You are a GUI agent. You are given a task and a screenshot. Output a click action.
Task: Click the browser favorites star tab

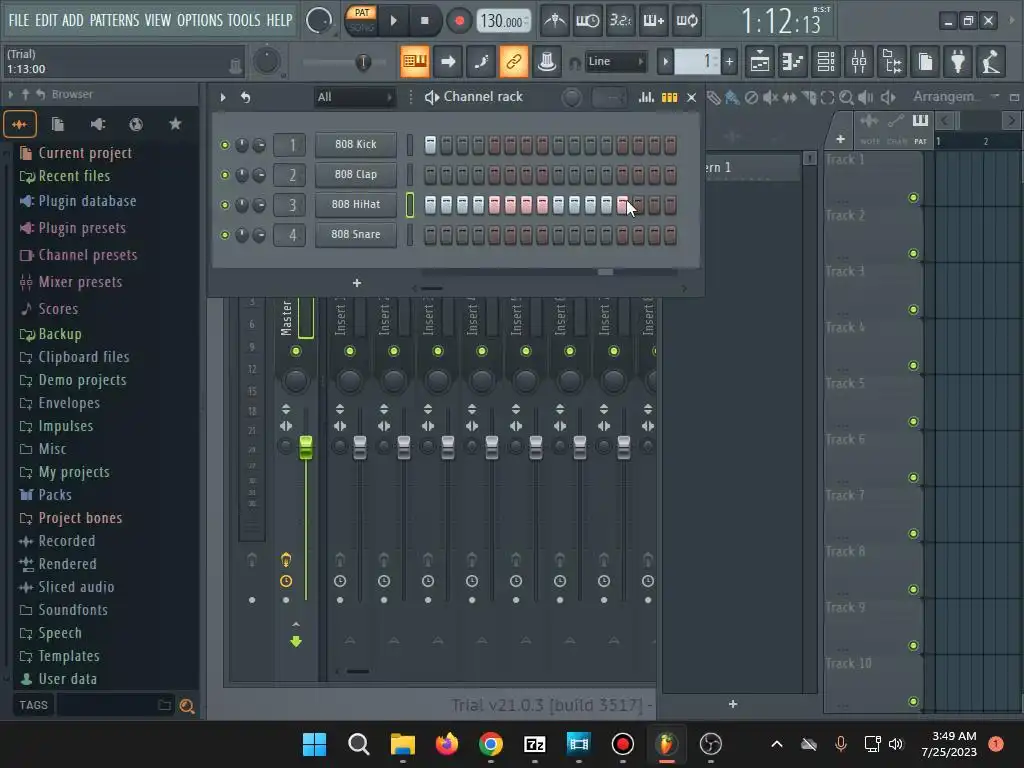pyautogui.click(x=175, y=123)
